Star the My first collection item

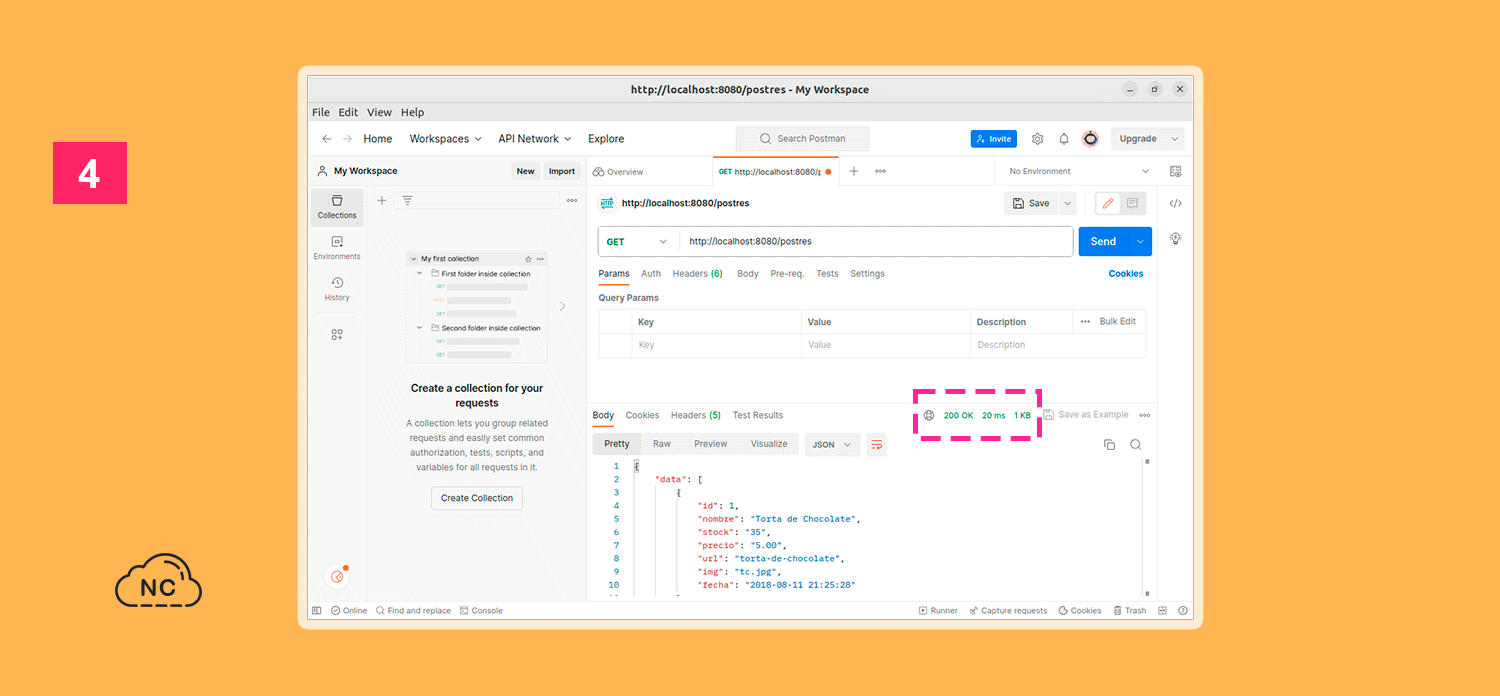coord(529,259)
